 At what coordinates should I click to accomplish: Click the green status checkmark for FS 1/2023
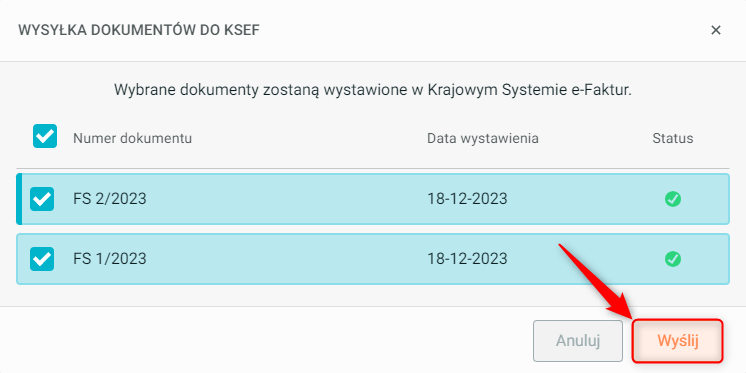pyautogui.click(x=673, y=259)
